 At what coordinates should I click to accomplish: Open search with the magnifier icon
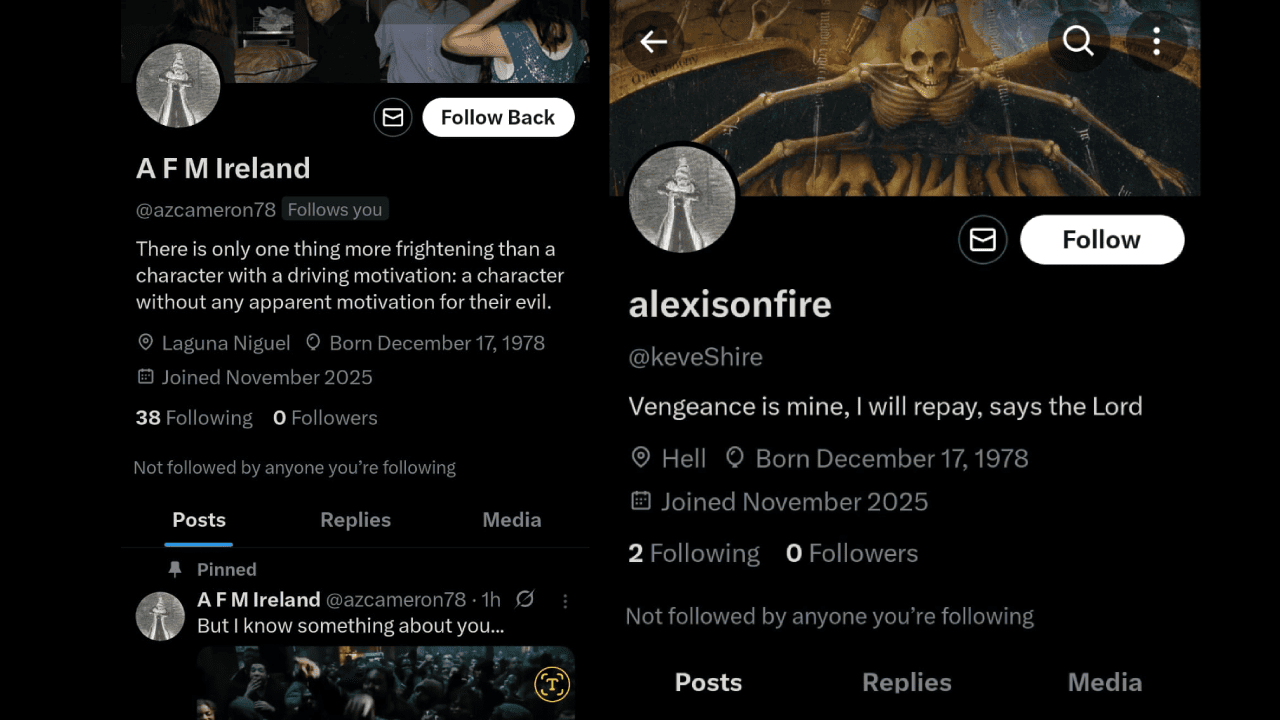(x=1078, y=41)
